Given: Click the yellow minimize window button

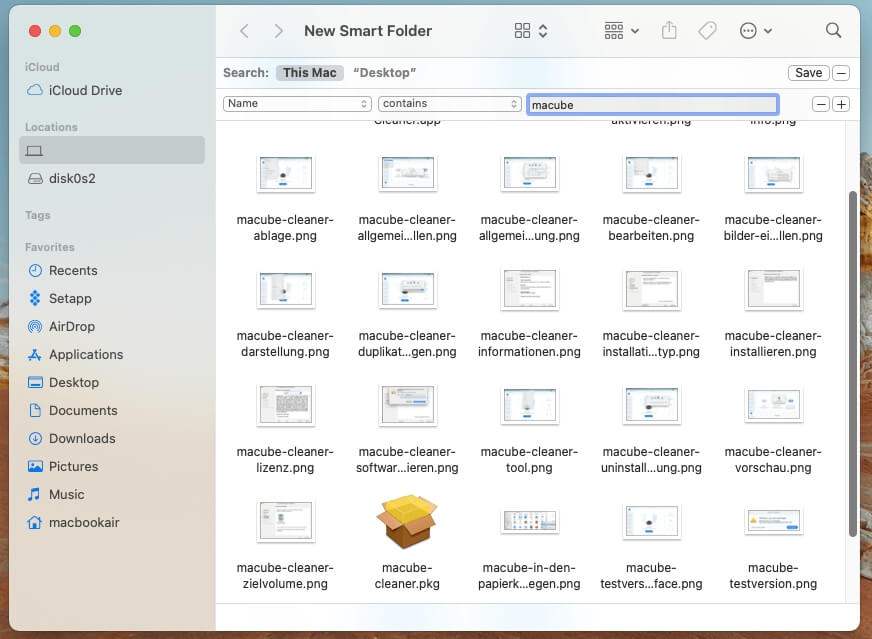Looking at the screenshot, I should 55,31.
